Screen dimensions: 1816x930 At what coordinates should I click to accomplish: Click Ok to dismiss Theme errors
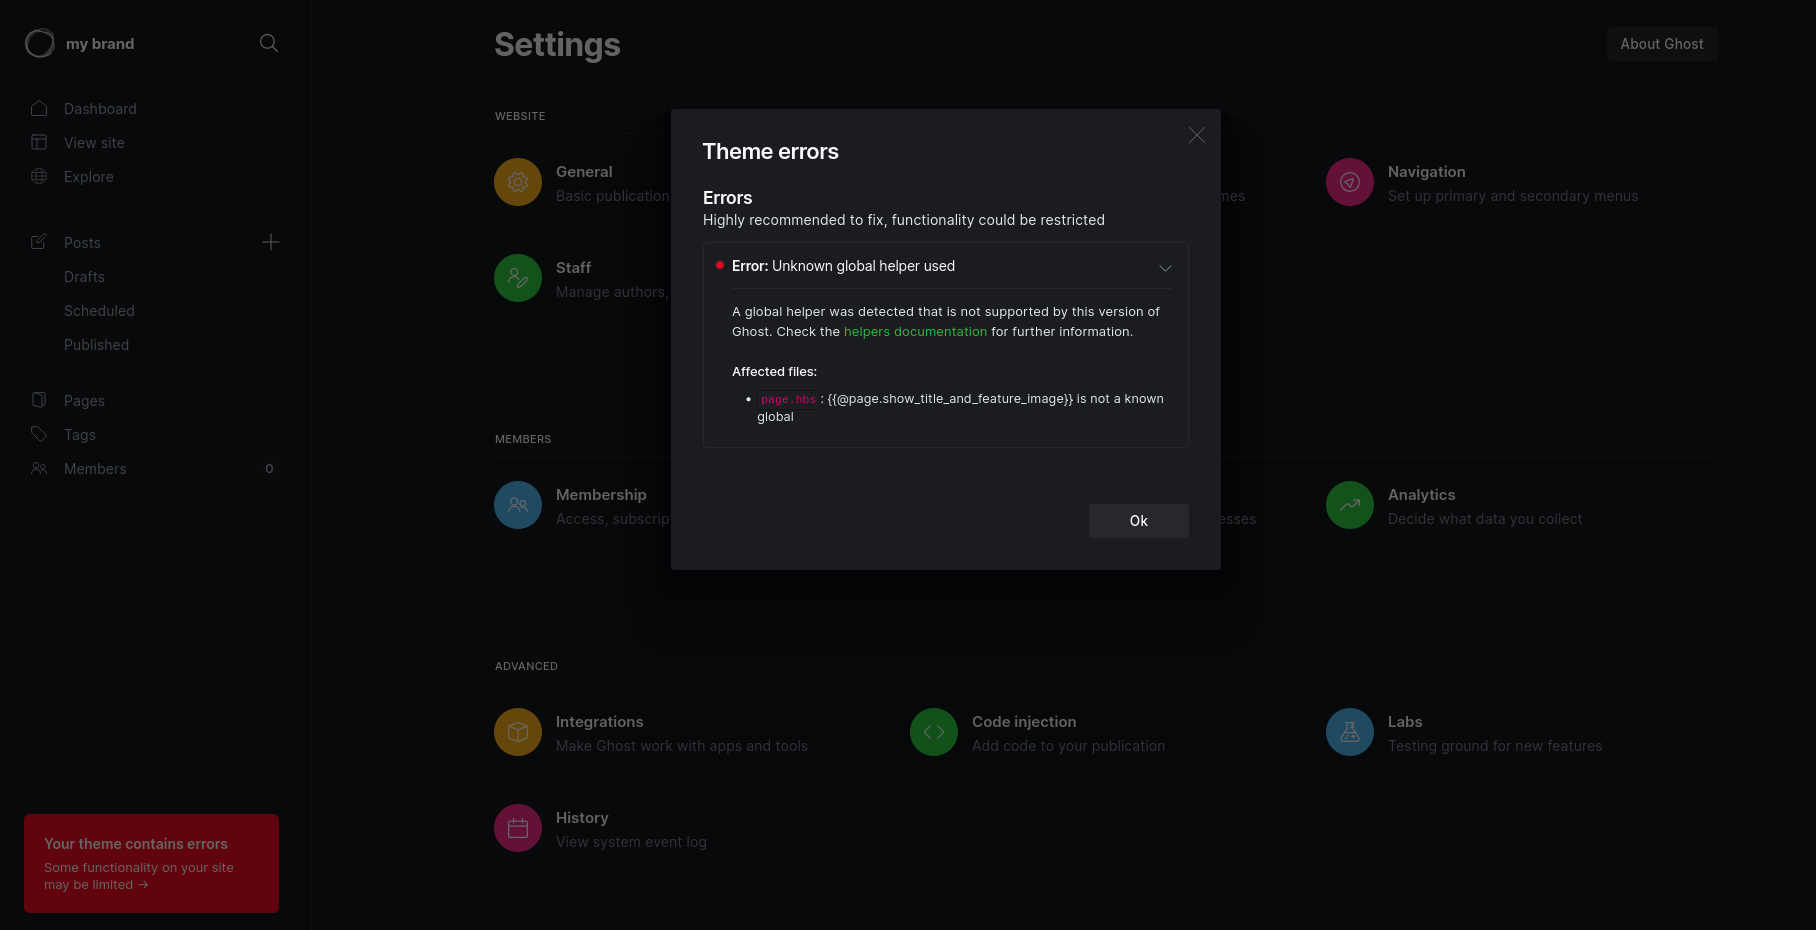click(1138, 521)
